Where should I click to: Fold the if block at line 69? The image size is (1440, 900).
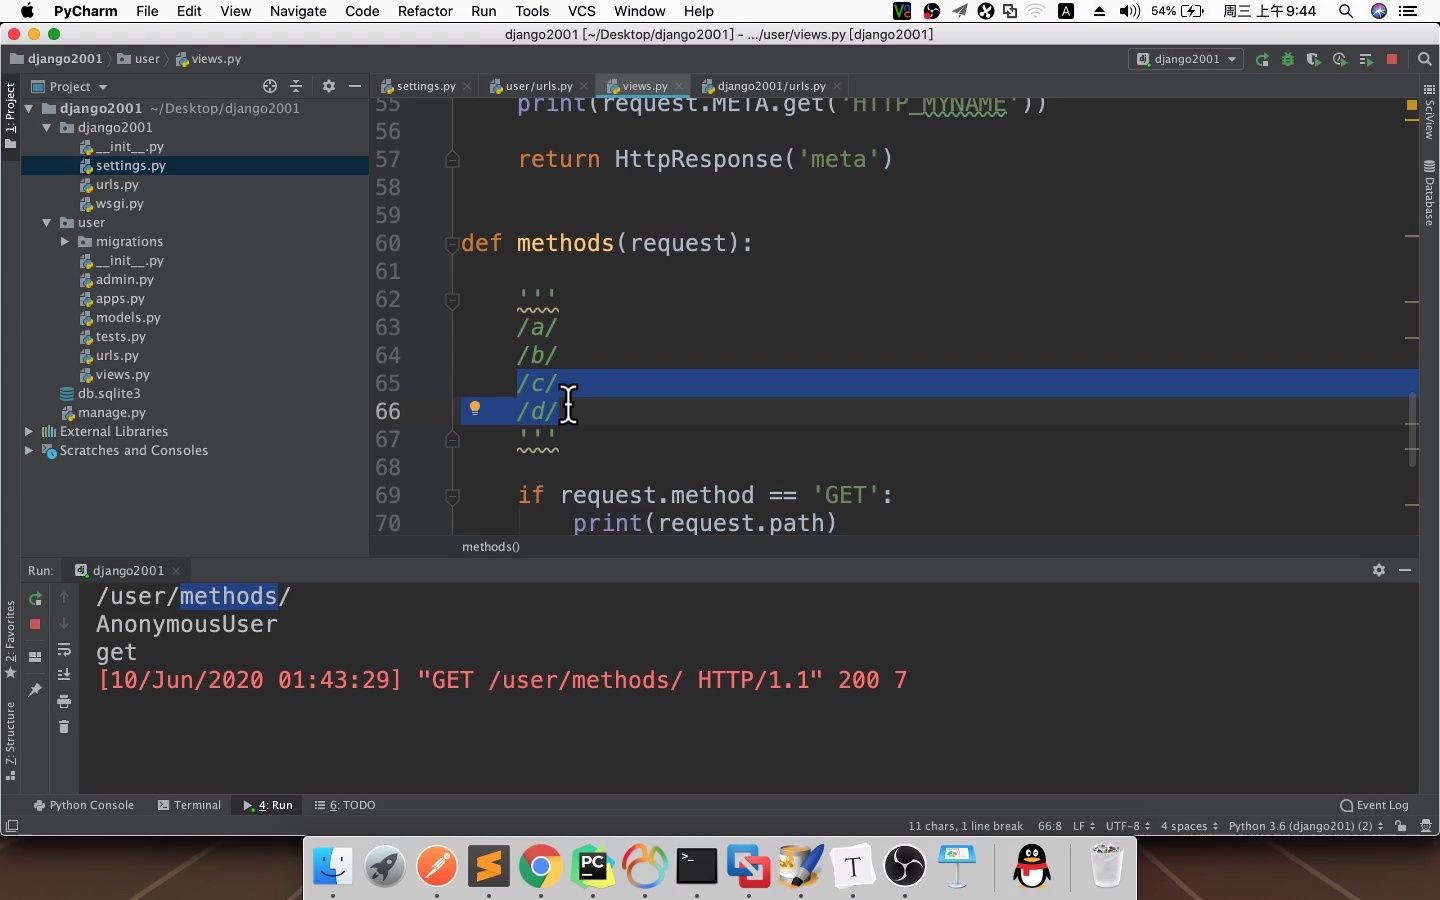pyautogui.click(x=452, y=495)
